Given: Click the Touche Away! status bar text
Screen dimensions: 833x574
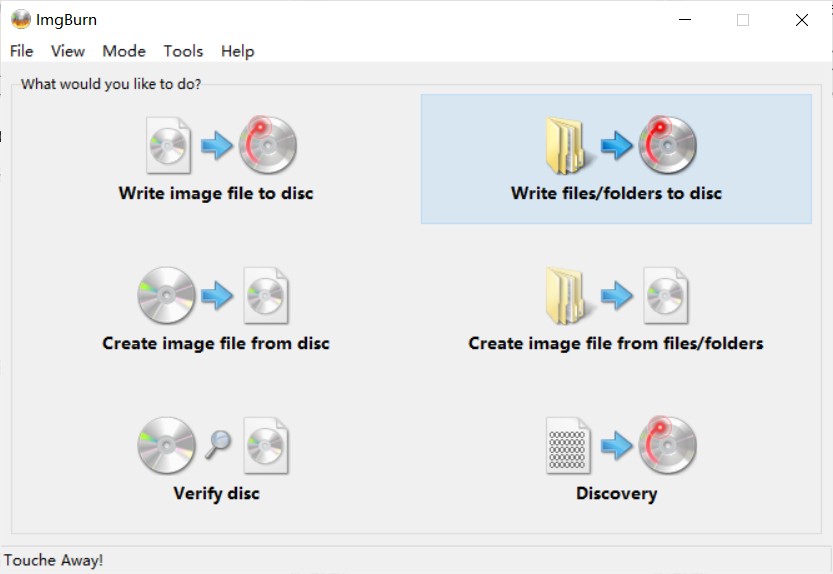Looking at the screenshot, I should point(53,560).
